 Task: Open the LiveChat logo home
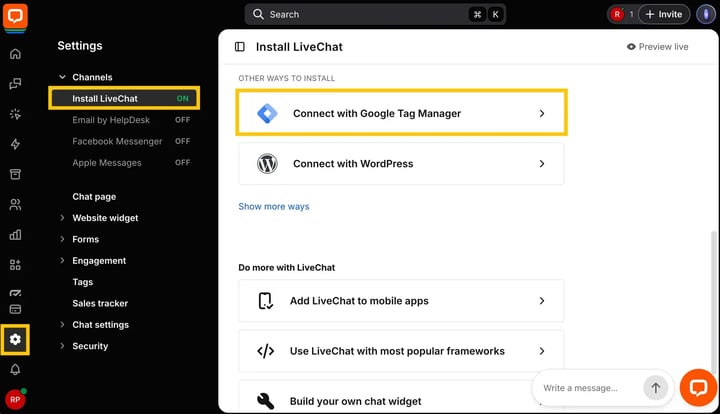click(15, 17)
